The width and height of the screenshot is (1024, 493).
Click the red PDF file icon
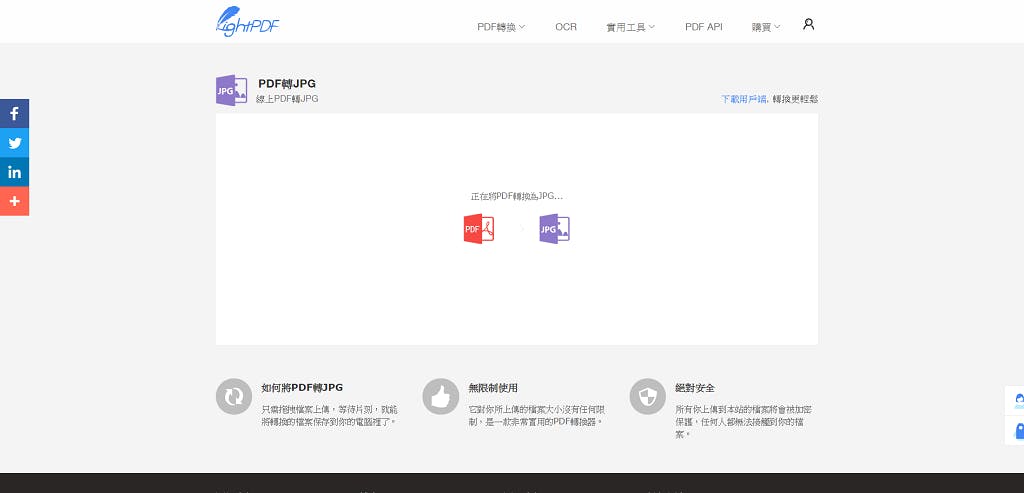[x=479, y=229]
